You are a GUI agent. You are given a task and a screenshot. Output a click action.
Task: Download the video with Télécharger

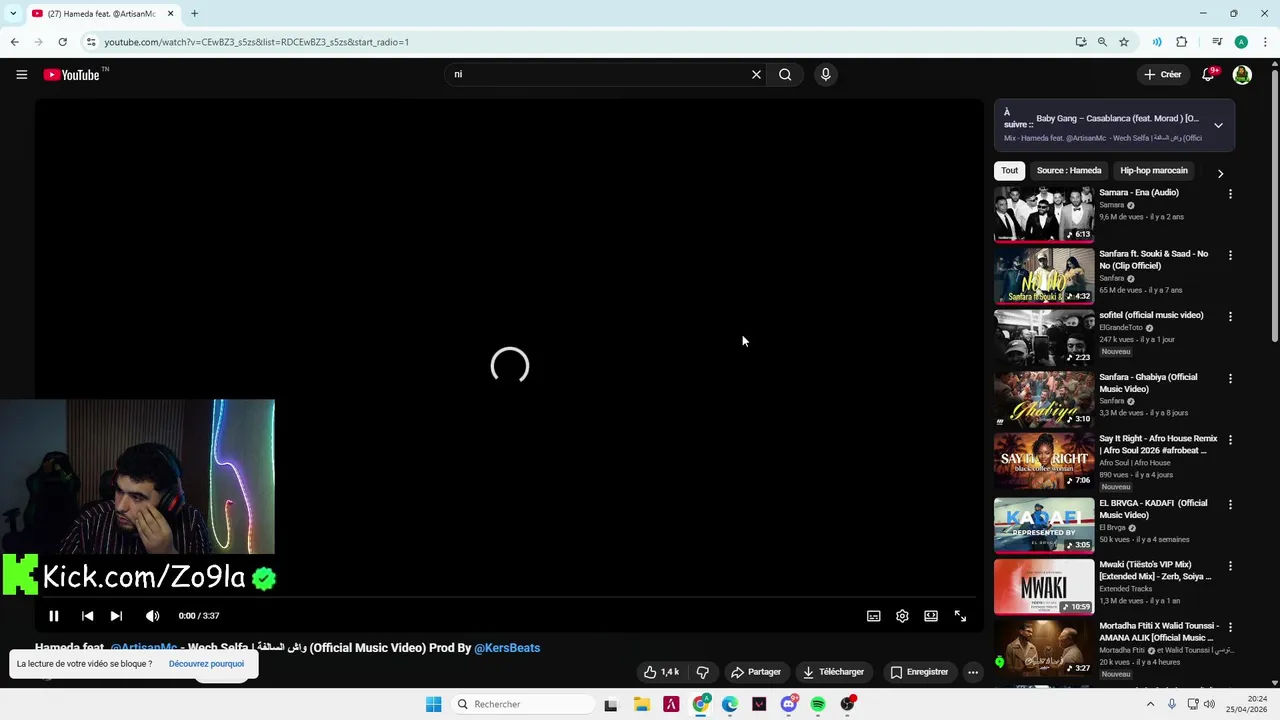[x=832, y=672]
